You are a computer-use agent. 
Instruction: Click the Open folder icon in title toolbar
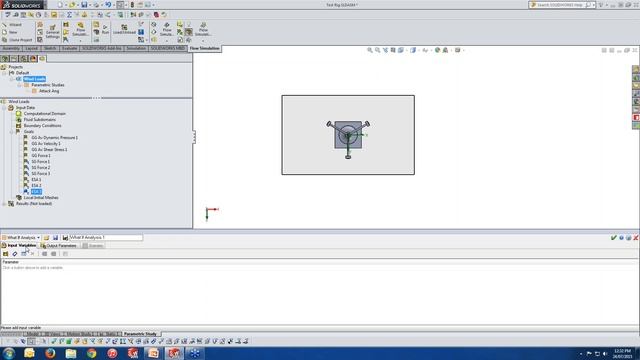tap(72, 5)
